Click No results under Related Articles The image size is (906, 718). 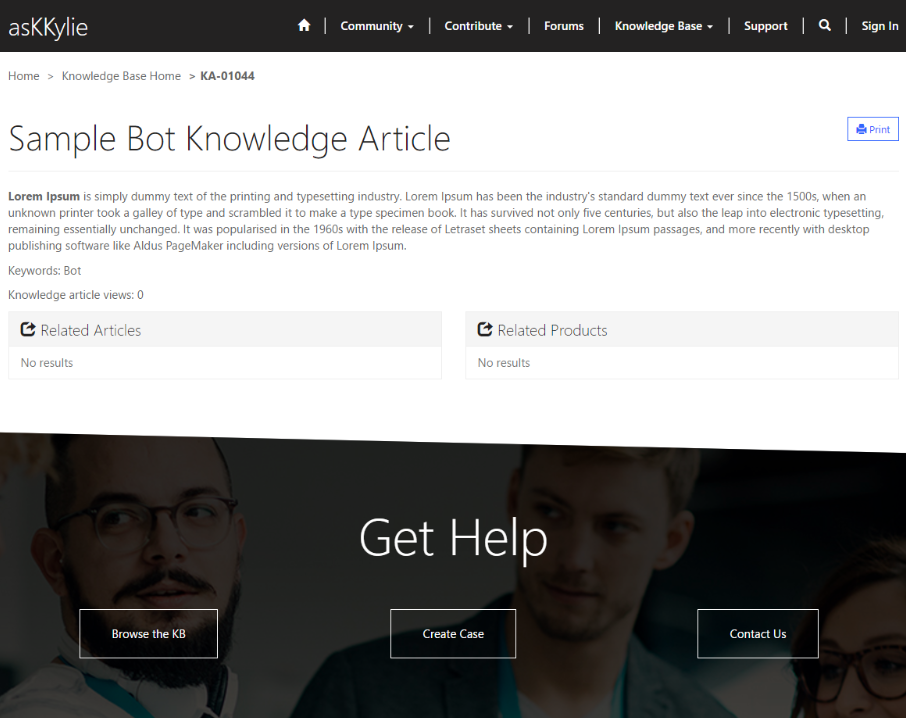tap(47, 363)
